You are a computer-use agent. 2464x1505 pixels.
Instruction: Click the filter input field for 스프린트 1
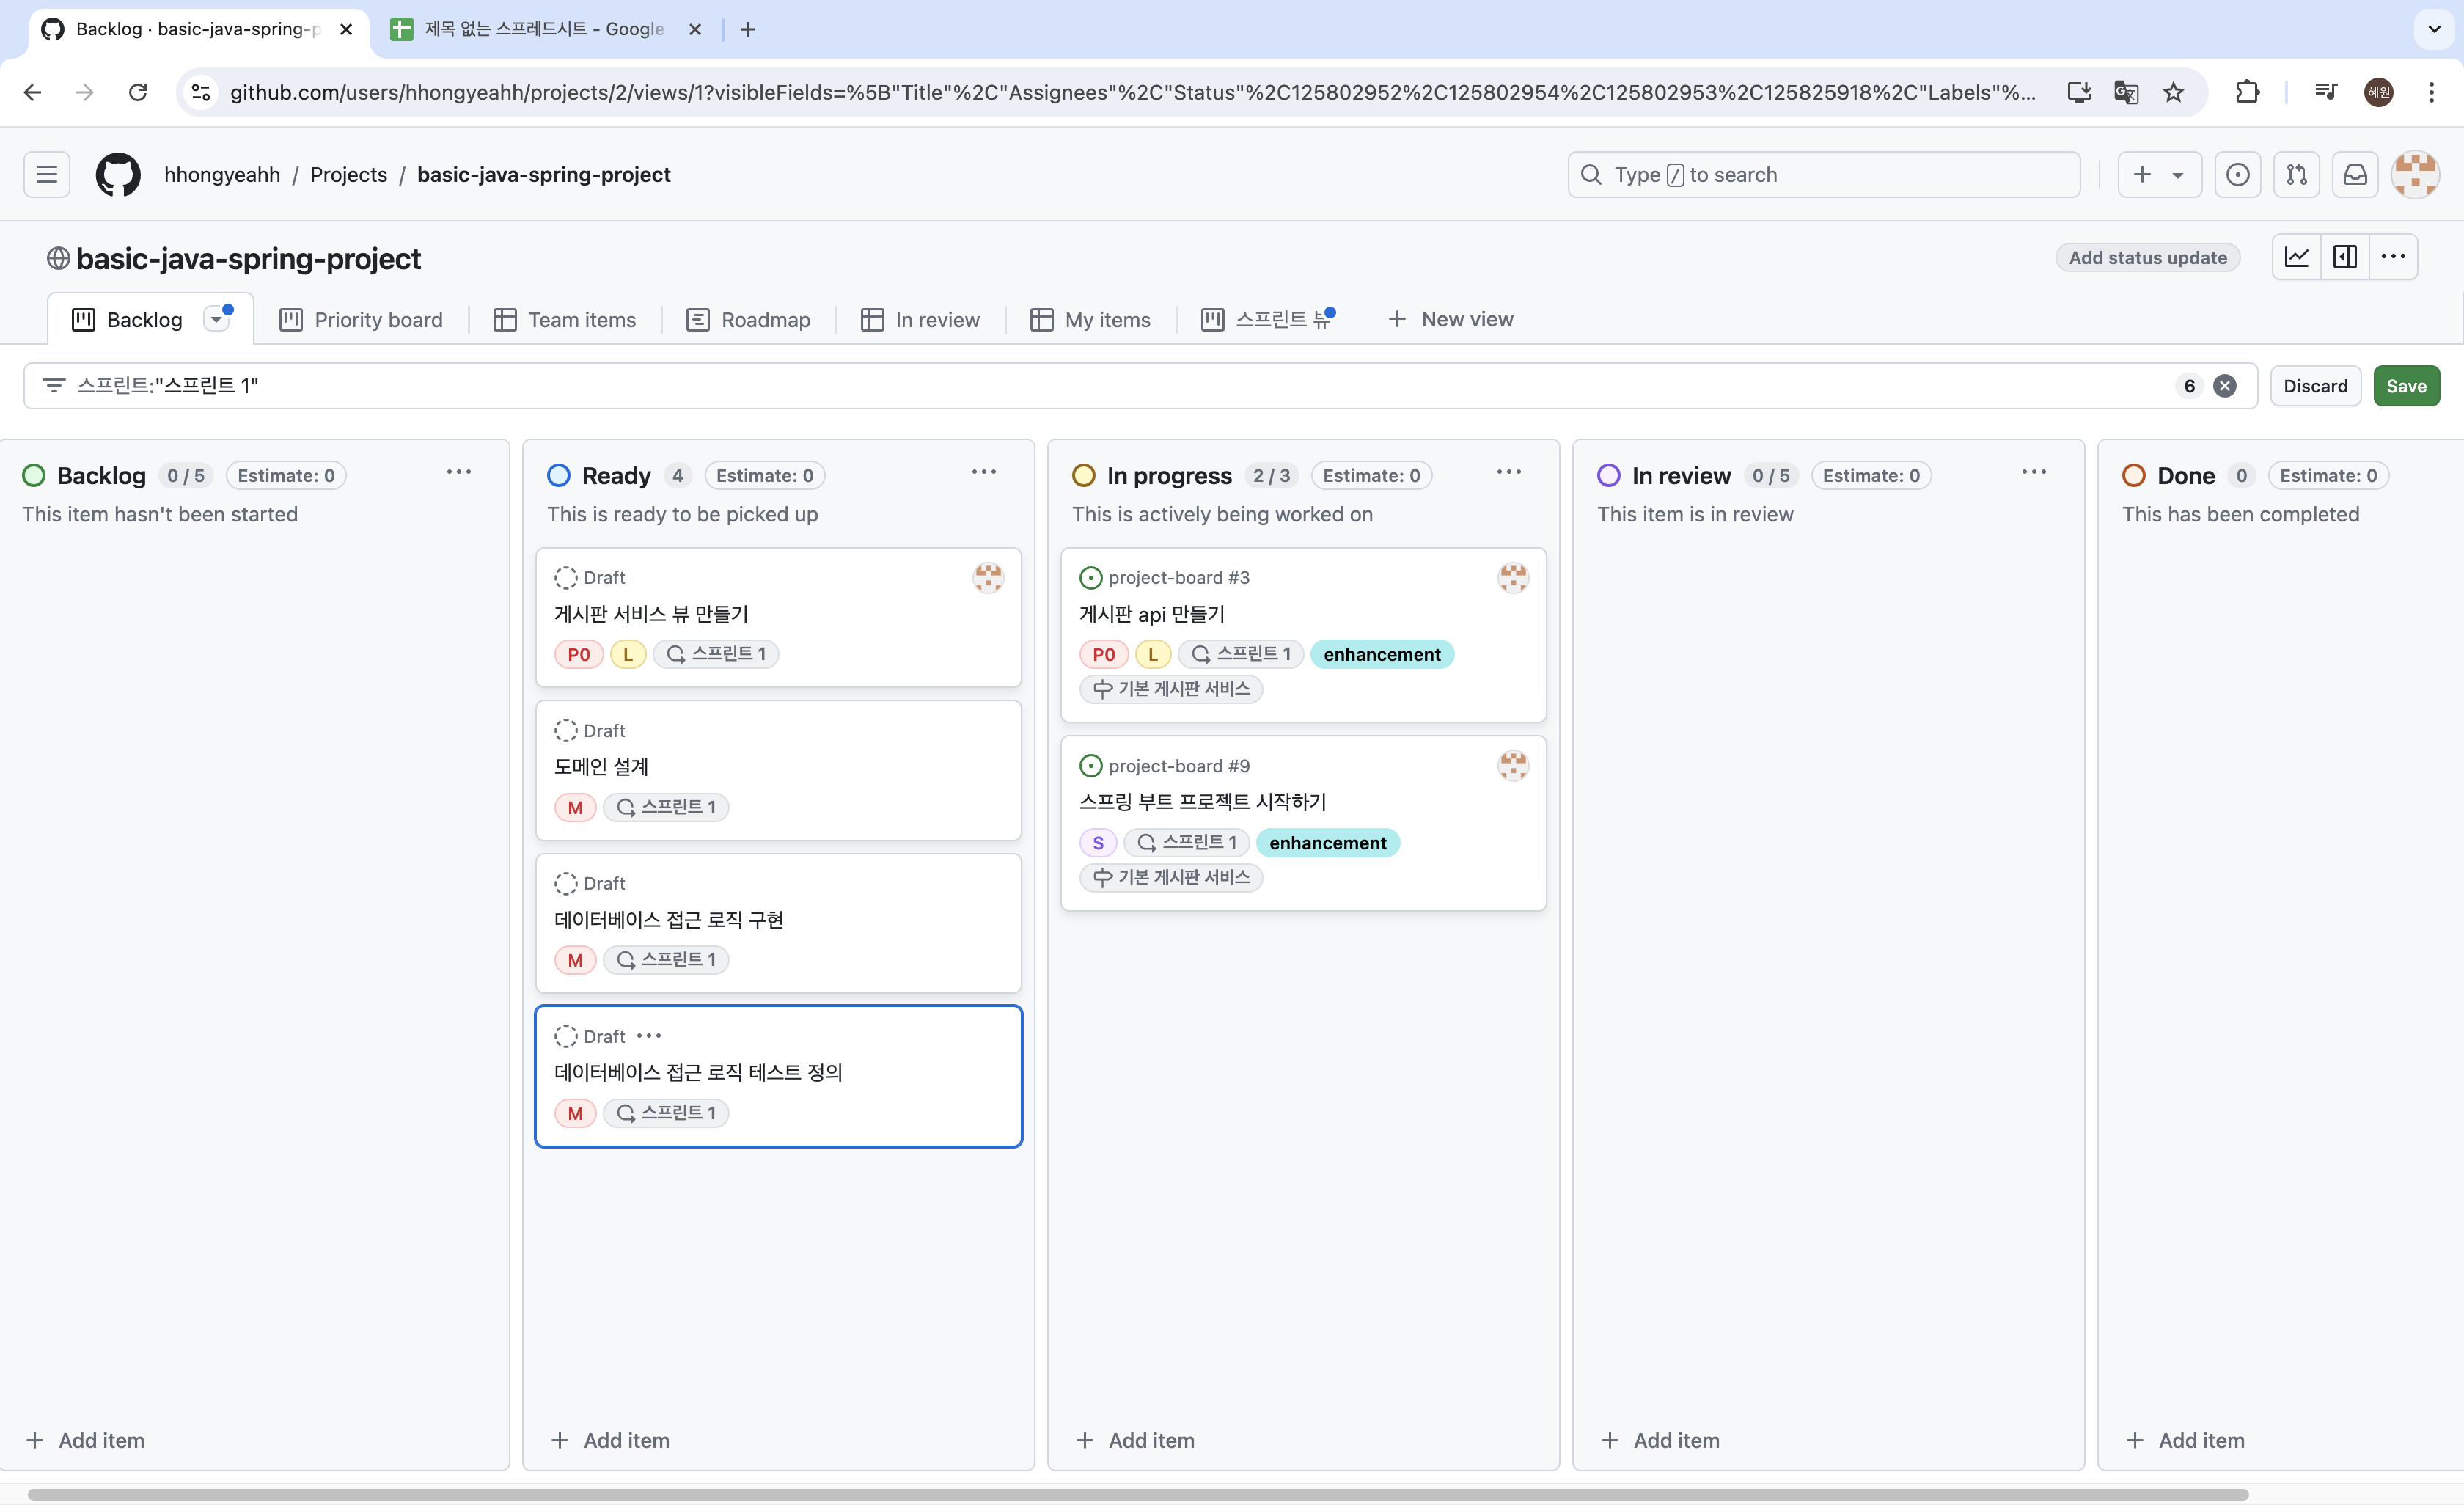point(1100,386)
